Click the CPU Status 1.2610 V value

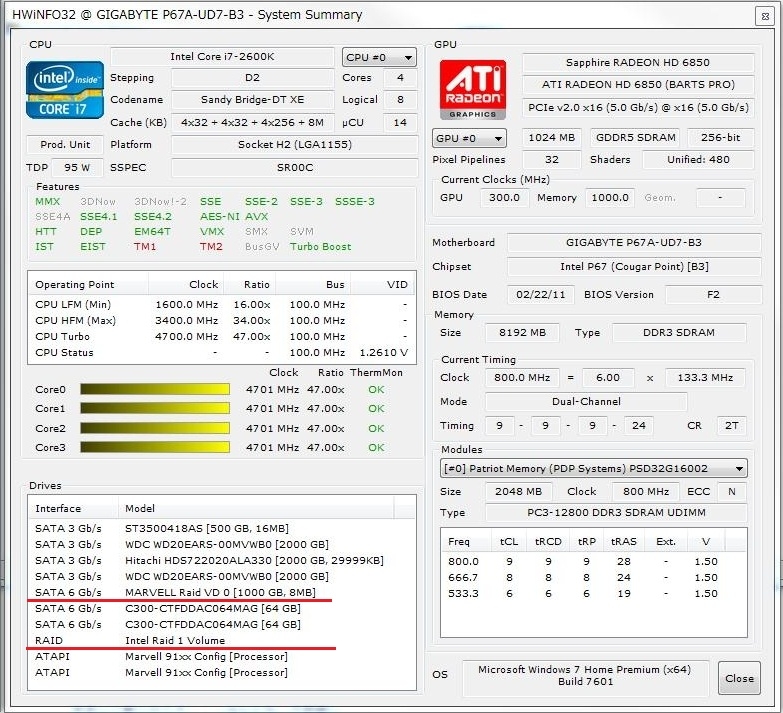tap(384, 353)
